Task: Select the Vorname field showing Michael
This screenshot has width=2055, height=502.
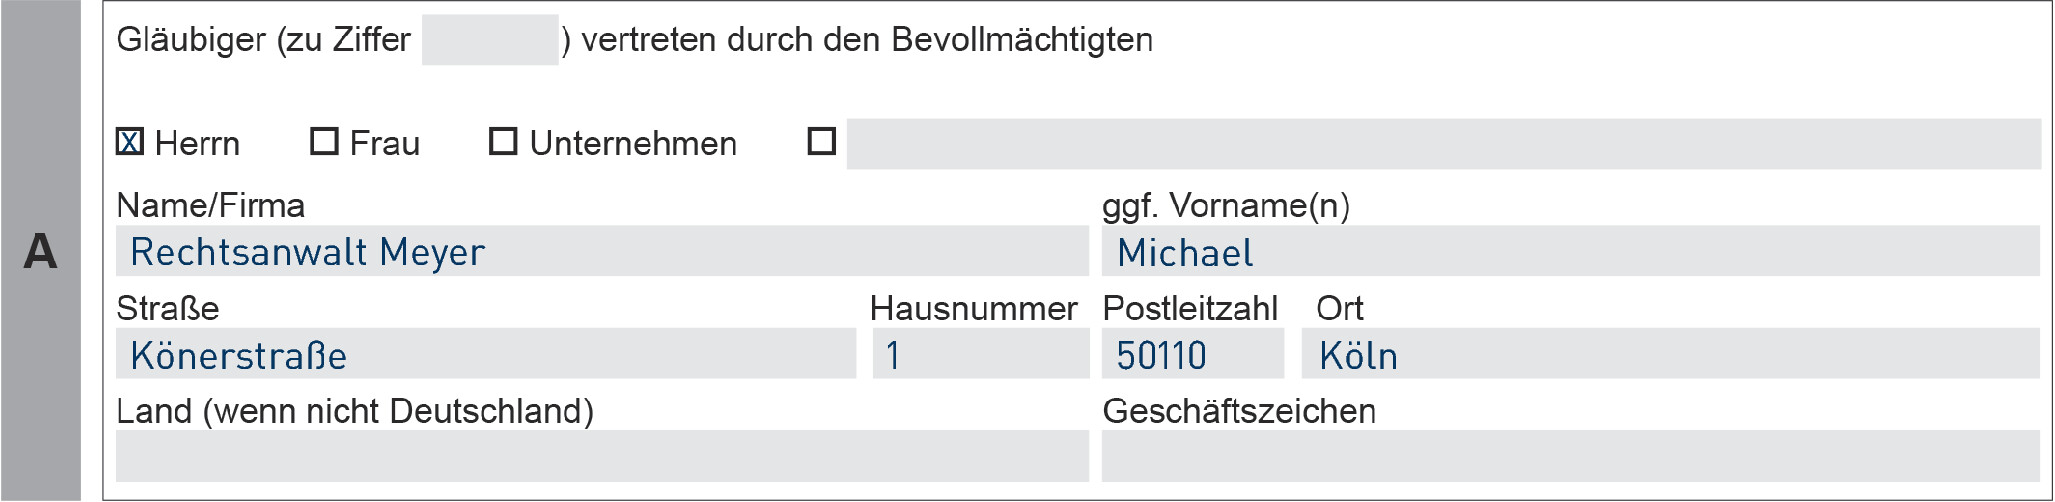Action: click(x=1570, y=251)
